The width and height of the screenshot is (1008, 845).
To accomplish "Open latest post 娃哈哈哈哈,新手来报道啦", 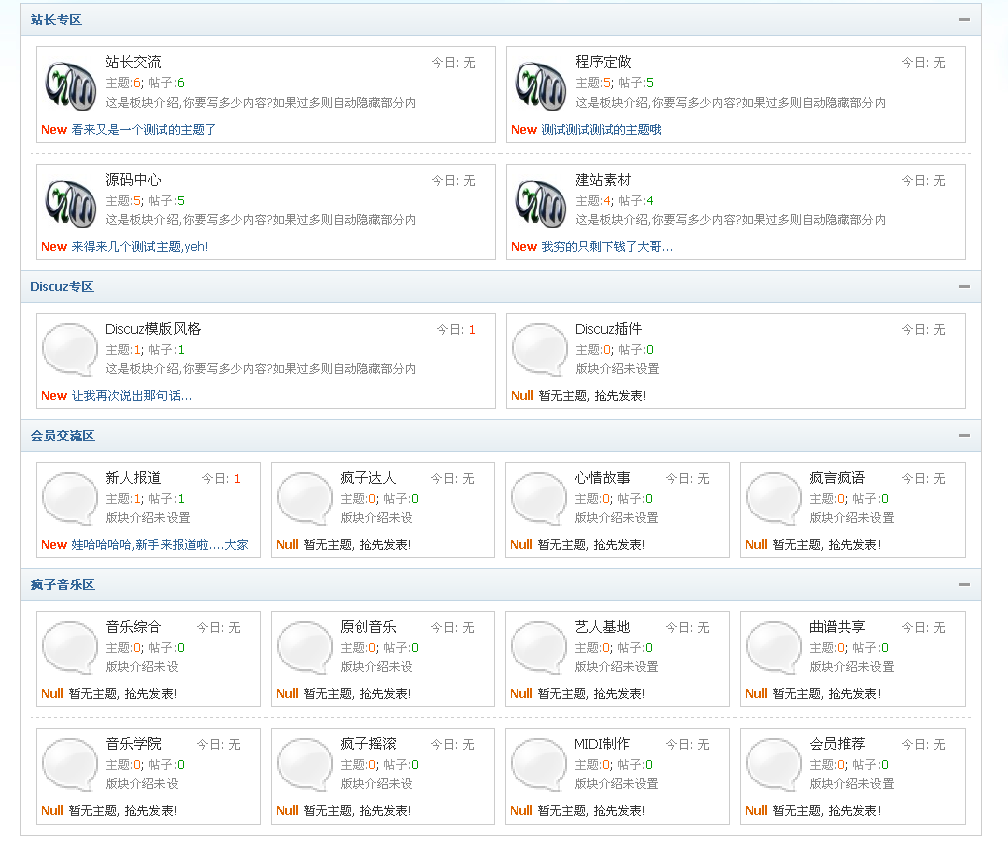I will tap(159, 545).
